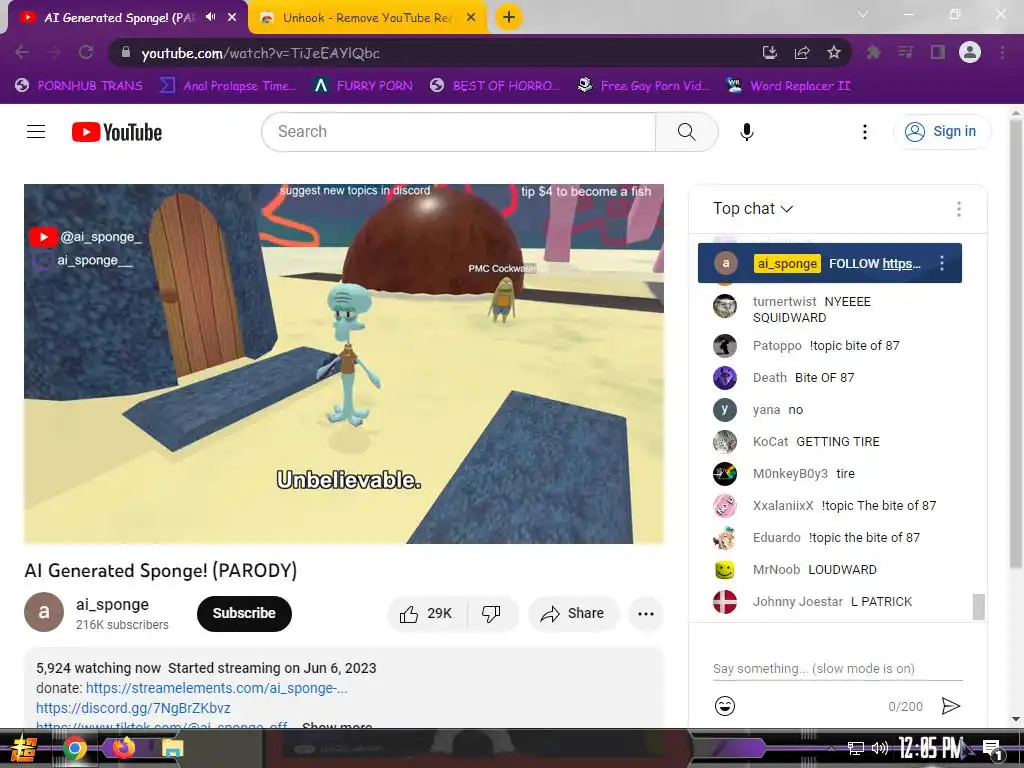Image resolution: width=1024 pixels, height=768 pixels.
Task: Open the chat emoji picker
Action: tap(725, 706)
